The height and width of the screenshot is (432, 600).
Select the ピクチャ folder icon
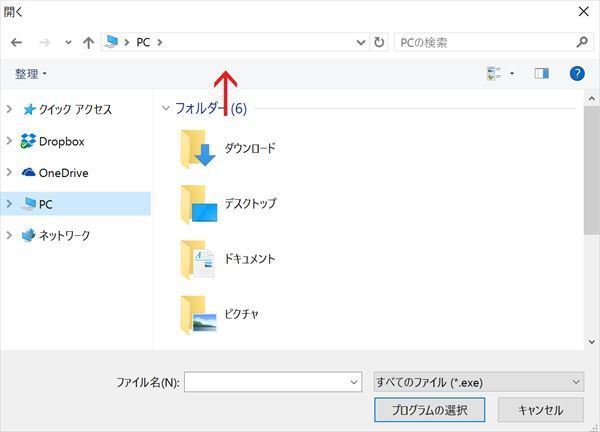199,315
